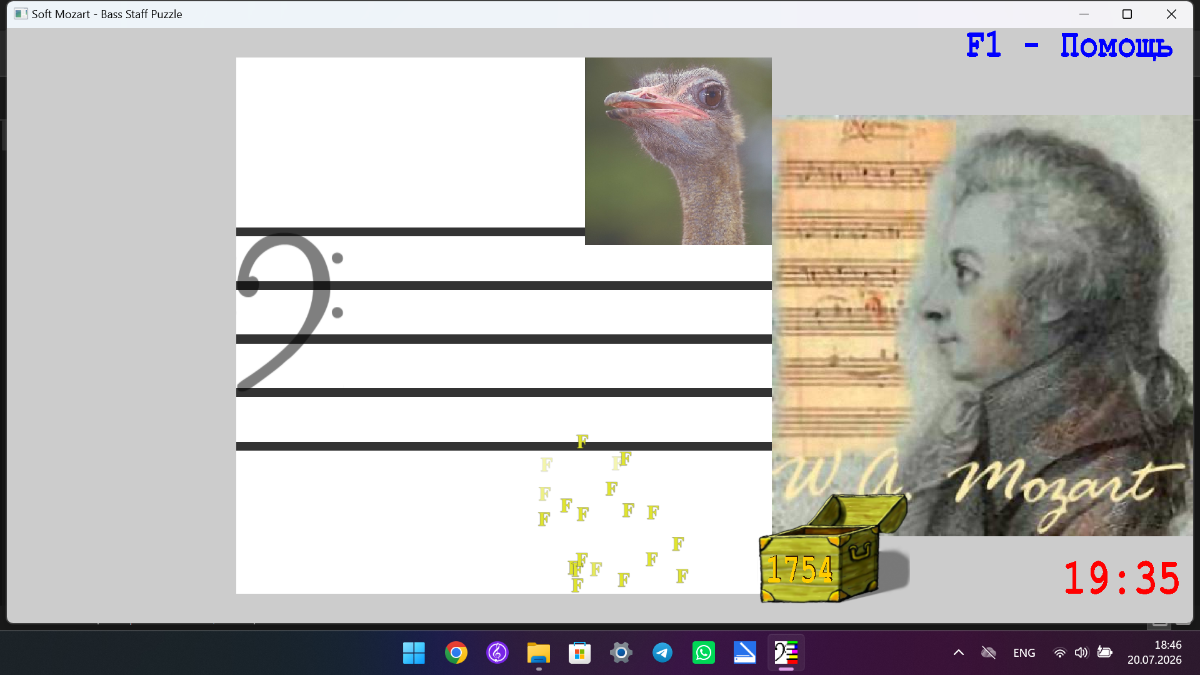The width and height of the screenshot is (1200, 675).
Task: Click the W. A. Mozart portrait image
Action: [982, 326]
